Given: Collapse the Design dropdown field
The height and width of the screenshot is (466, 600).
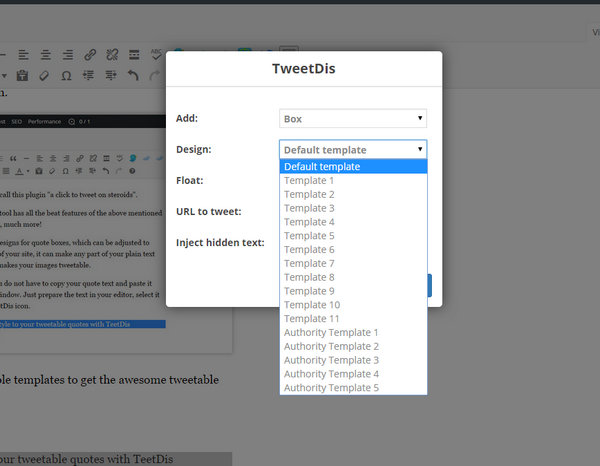Looking at the screenshot, I should pyautogui.click(x=353, y=150).
